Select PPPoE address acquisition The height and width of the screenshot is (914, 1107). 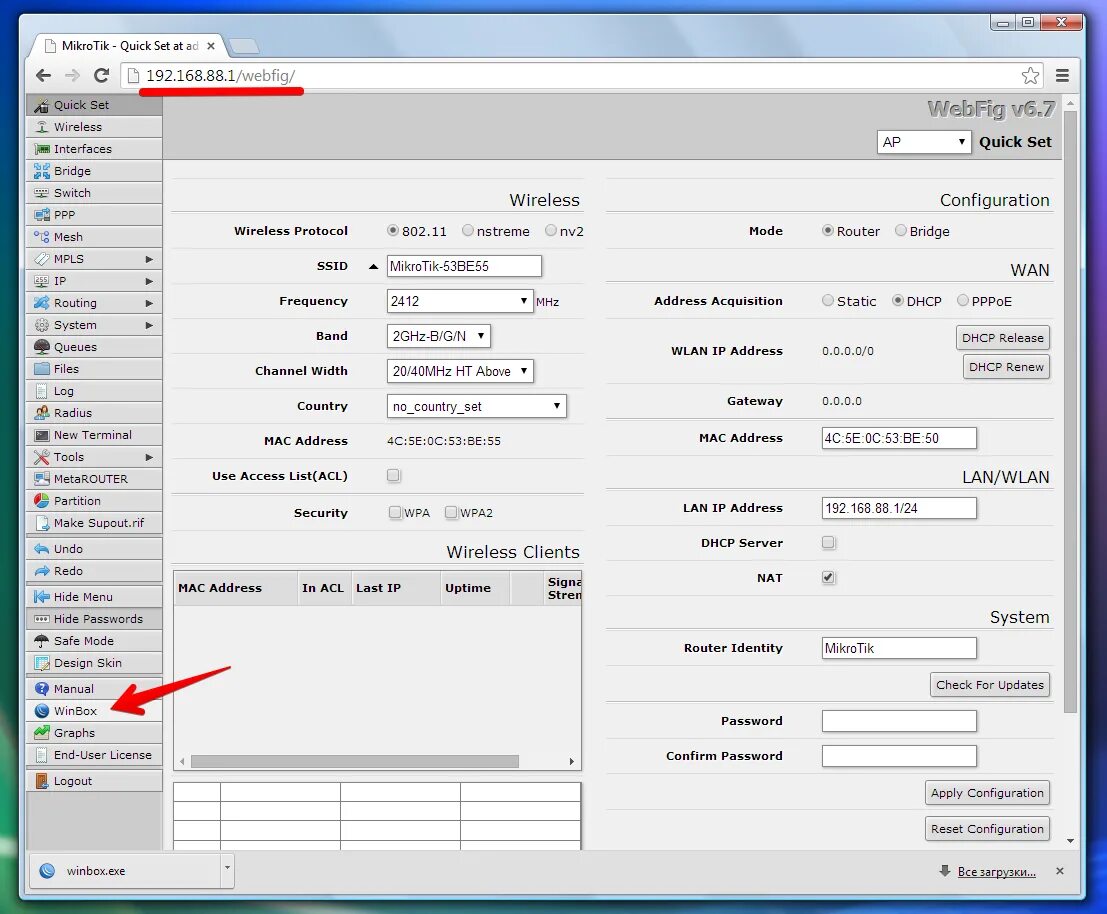[962, 300]
